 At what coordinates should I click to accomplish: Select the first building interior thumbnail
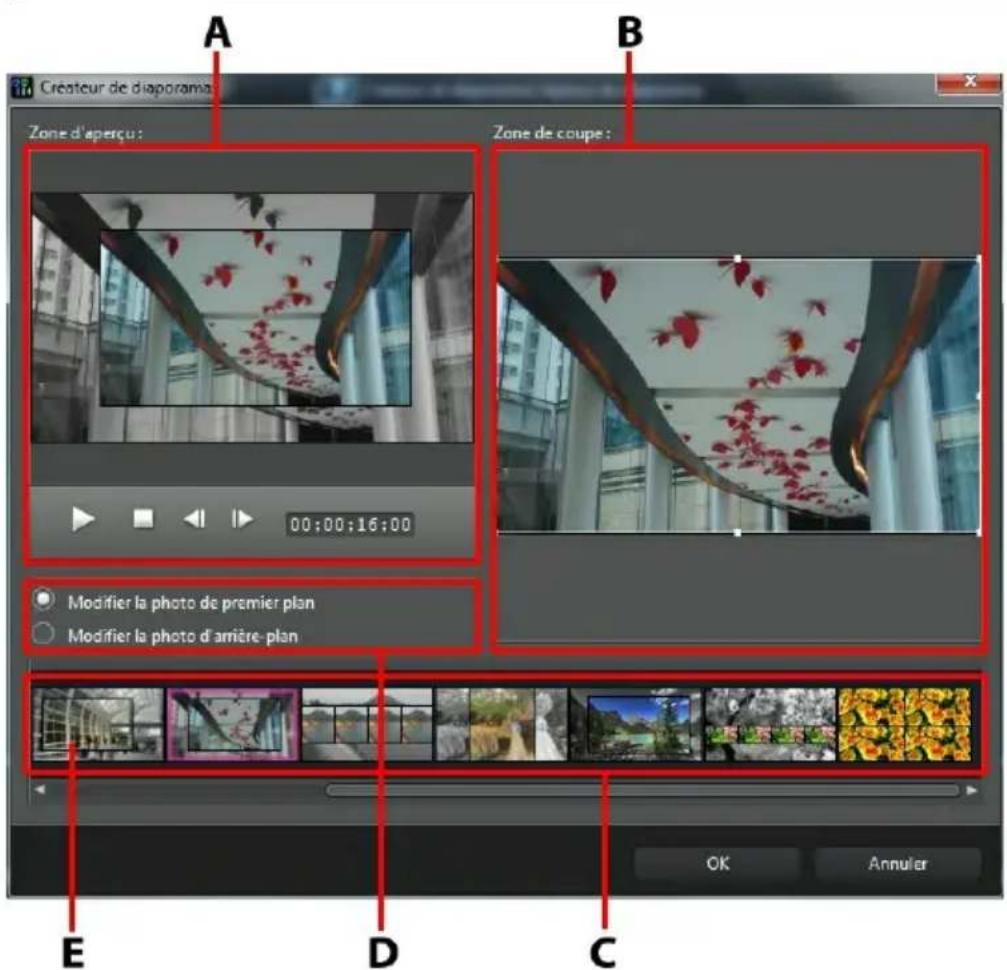(97, 723)
